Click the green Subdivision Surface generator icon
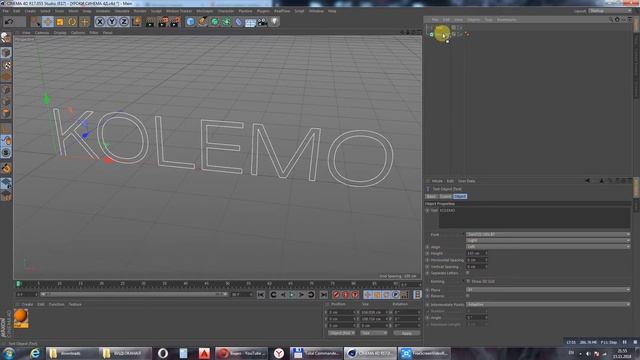 click(x=214, y=22)
